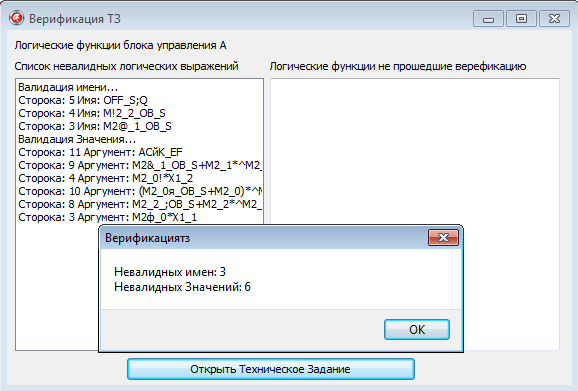Close the Верификациятз message dialog
Image resolution: width=578 pixels, height=391 pixels.
443,238
